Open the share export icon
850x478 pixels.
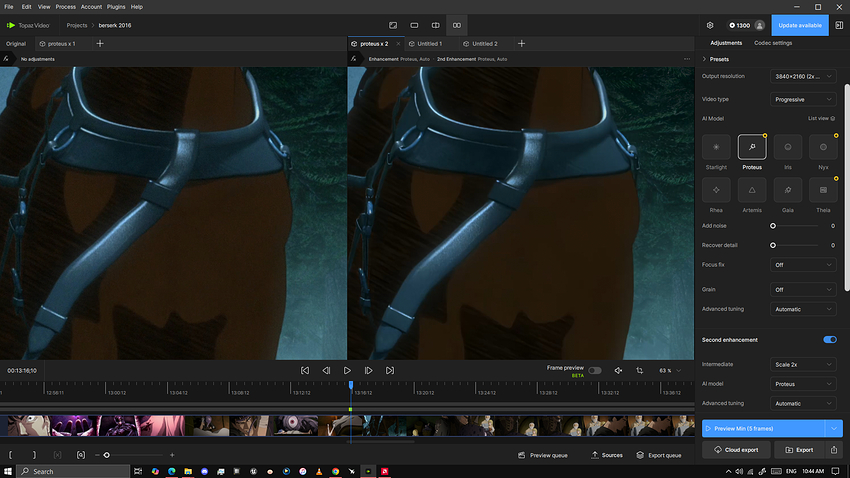(x=834, y=450)
